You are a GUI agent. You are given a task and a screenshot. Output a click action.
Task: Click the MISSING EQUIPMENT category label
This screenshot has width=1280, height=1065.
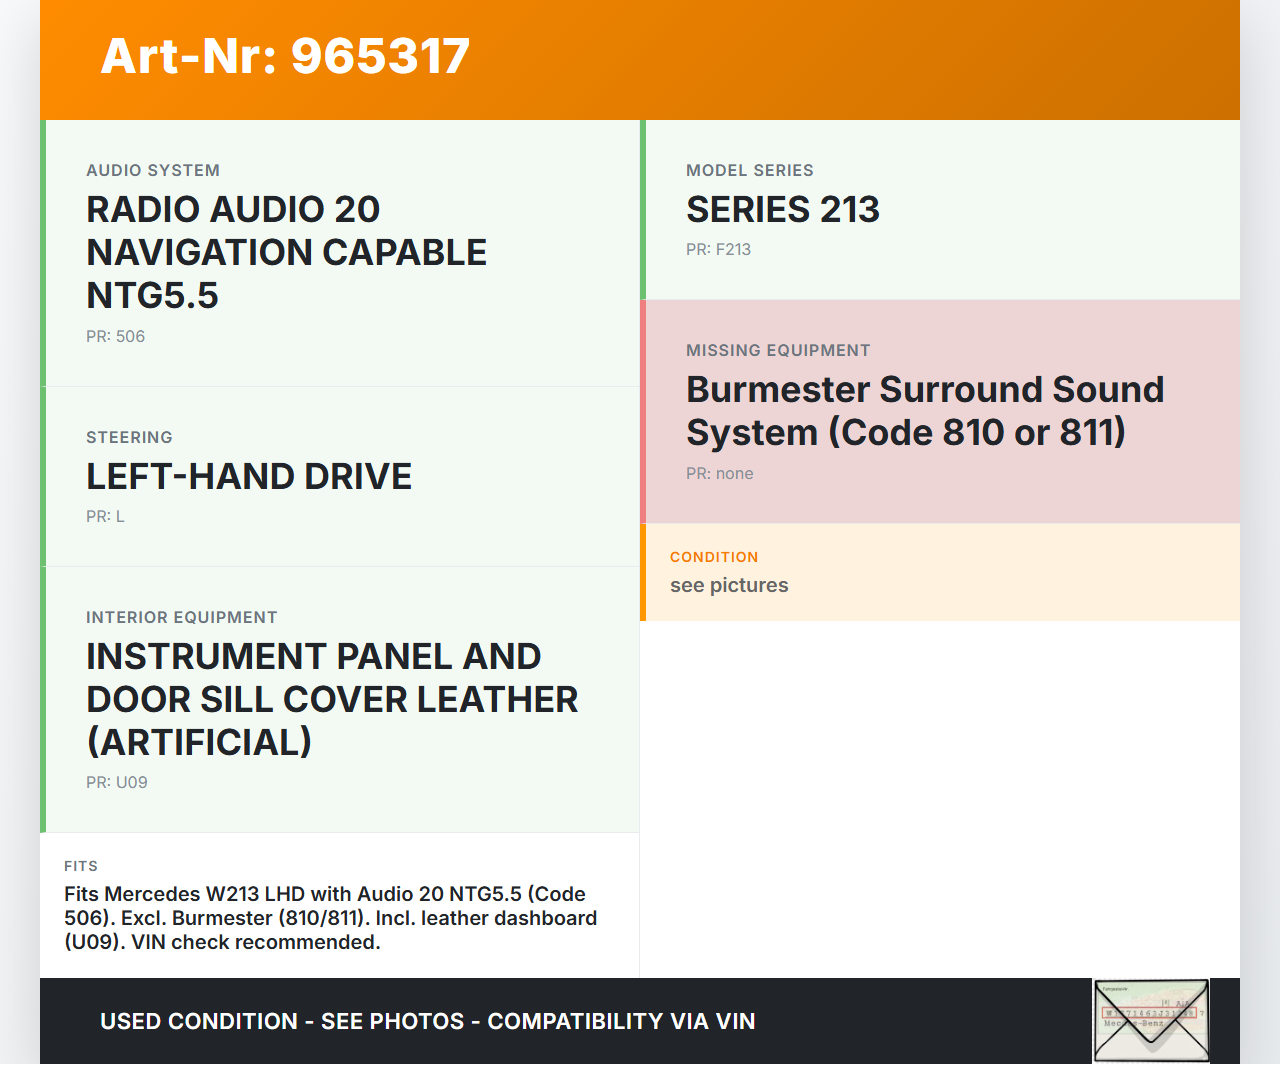pyautogui.click(x=778, y=351)
